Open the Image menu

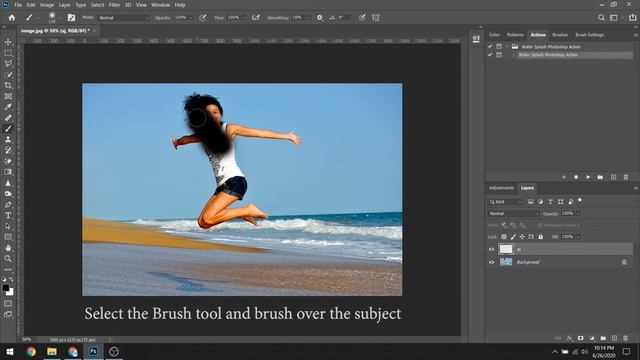point(47,5)
